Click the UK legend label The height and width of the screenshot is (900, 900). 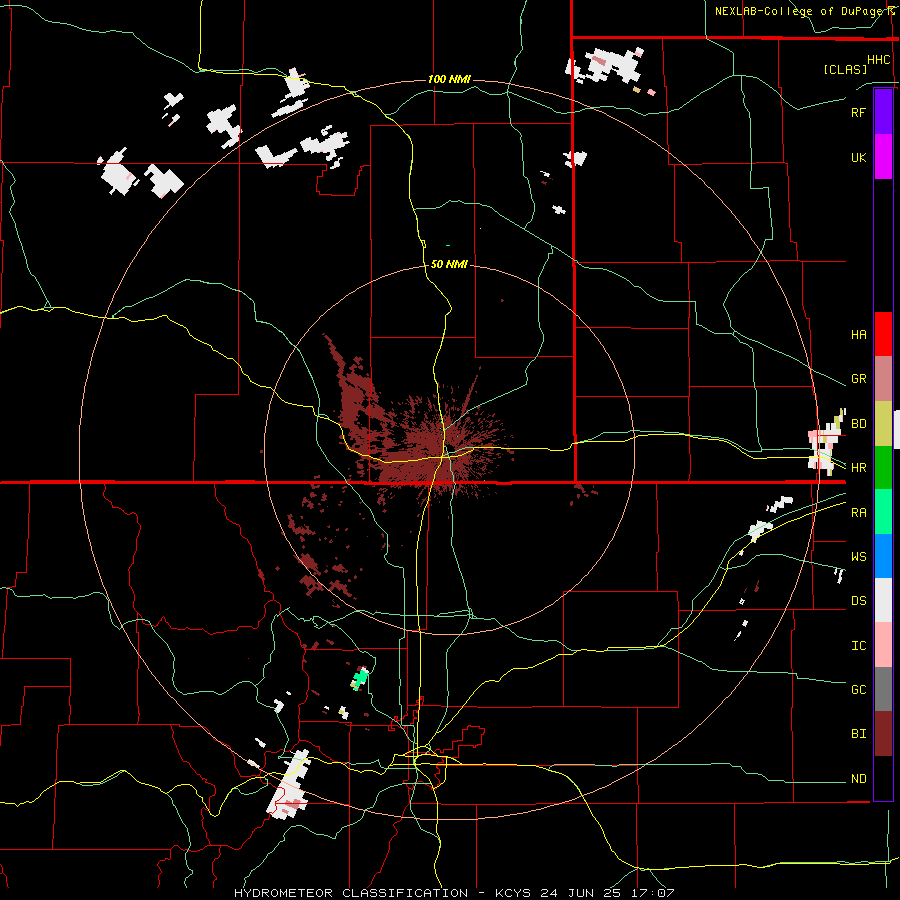coord(858,157)
